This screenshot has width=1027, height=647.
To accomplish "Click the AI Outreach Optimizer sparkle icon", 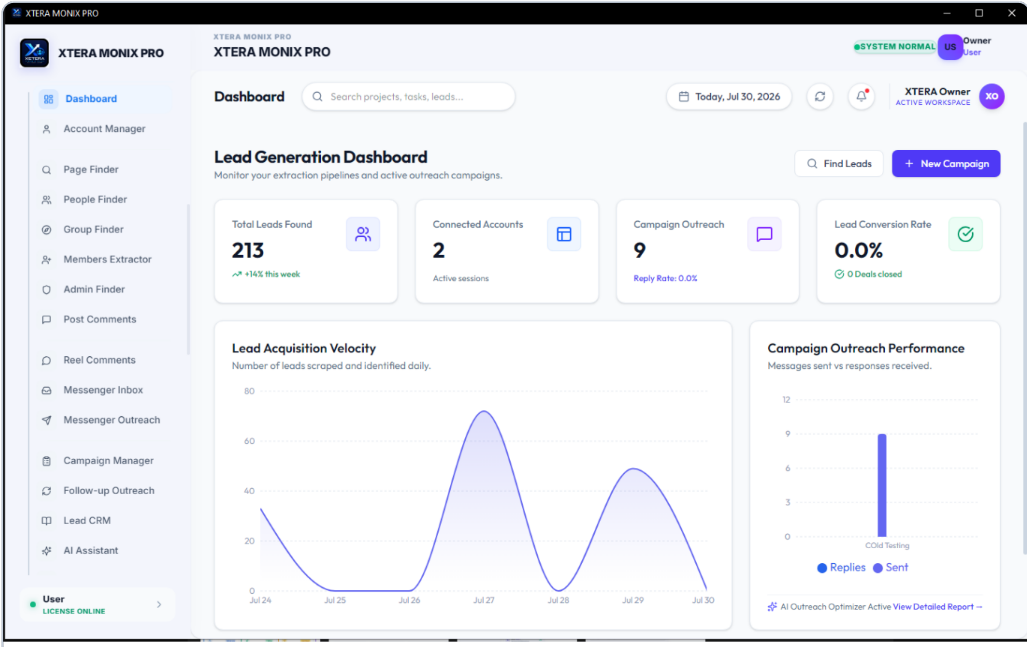I will pos(772,607).
